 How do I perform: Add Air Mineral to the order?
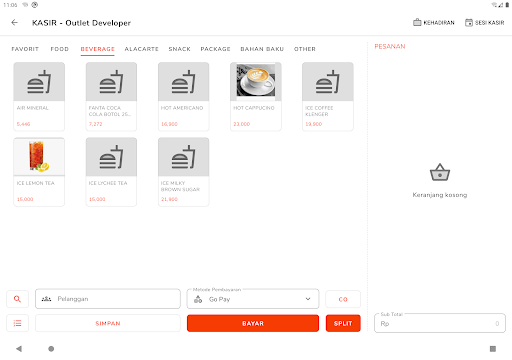39,96
